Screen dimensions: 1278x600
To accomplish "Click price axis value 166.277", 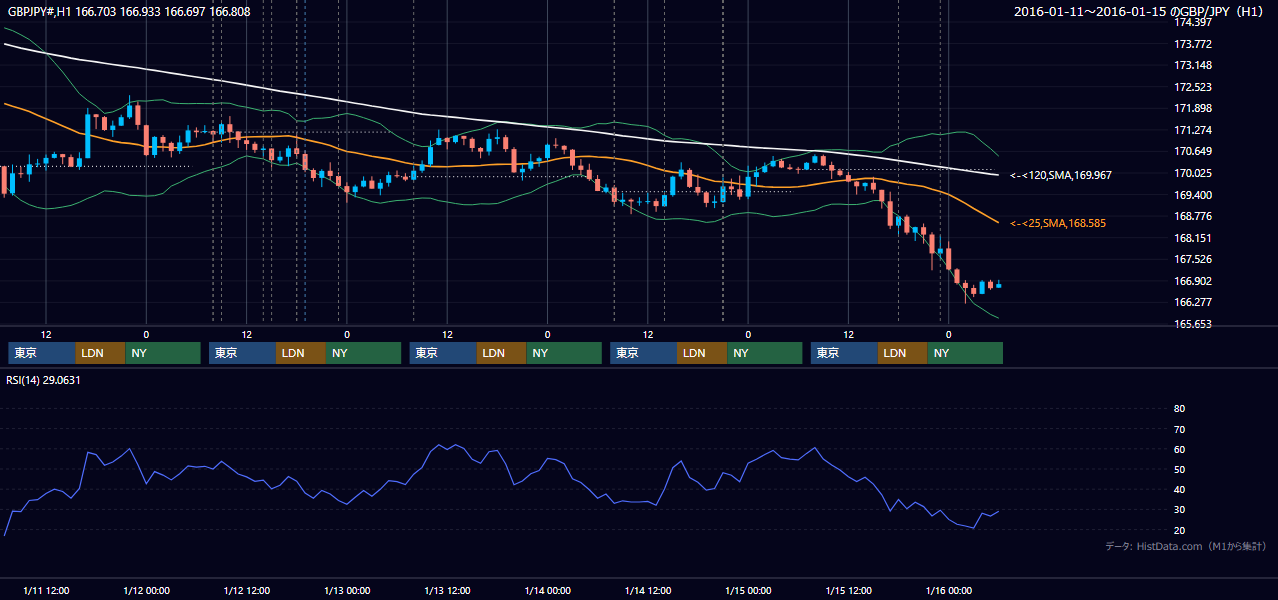I will tap(1192, 302).
